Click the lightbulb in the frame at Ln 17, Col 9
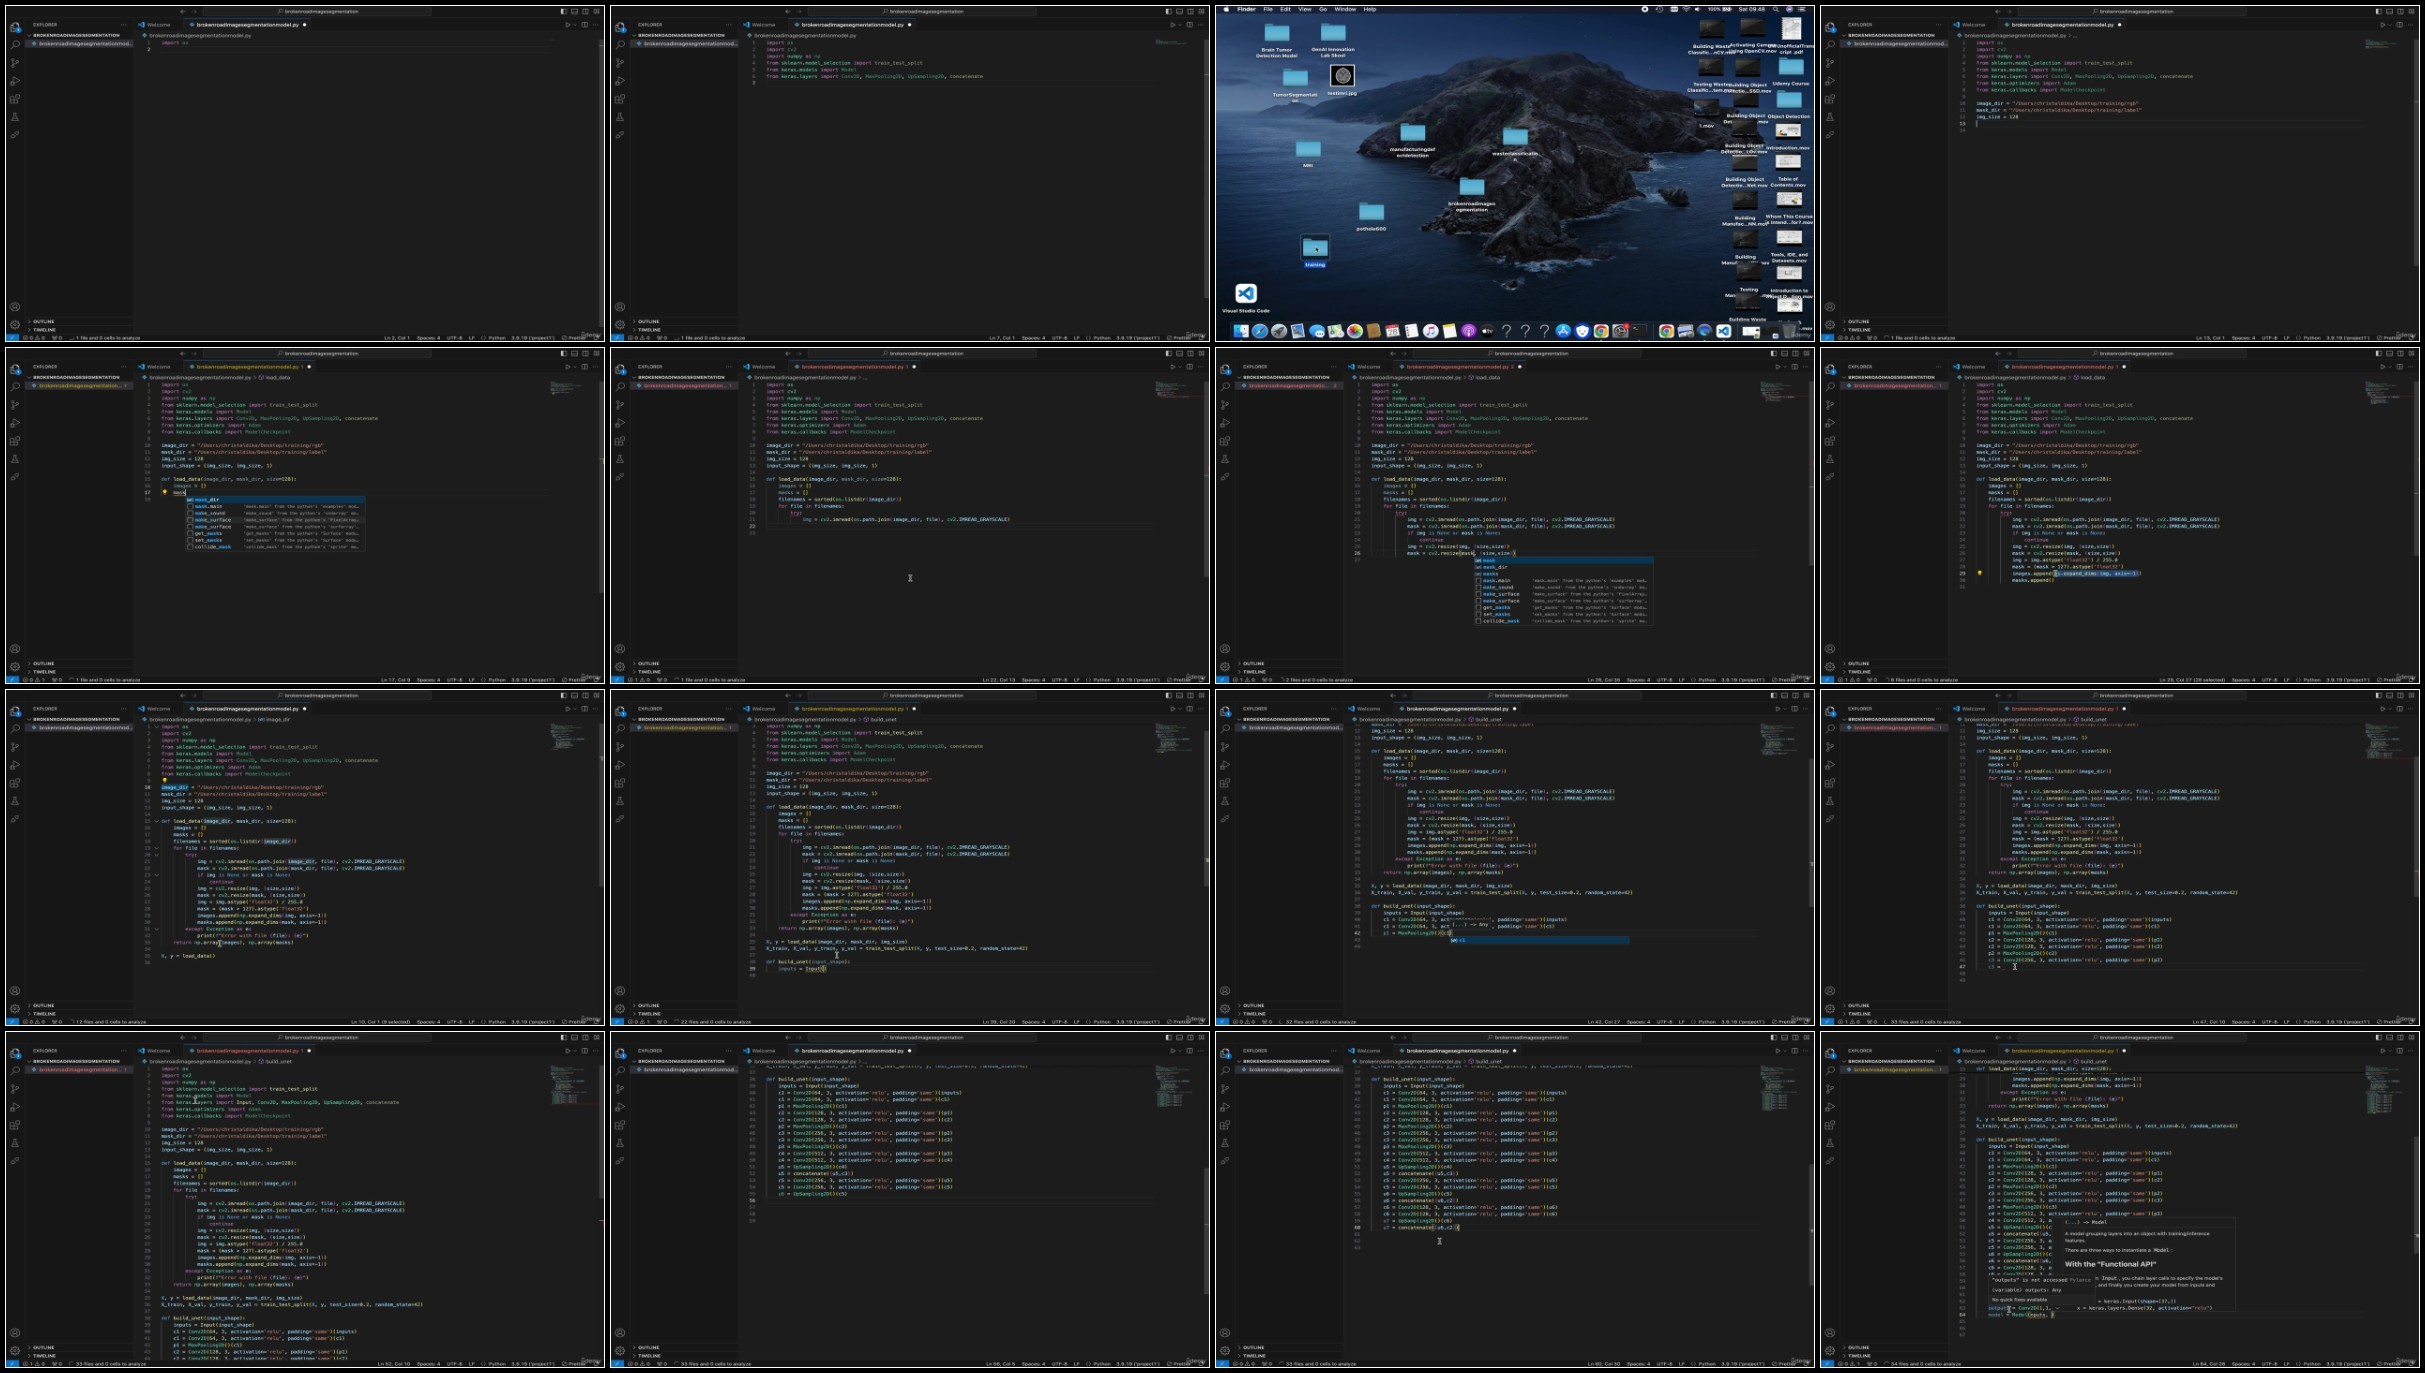The width and height of the screenshot is (2425, 1373). pyautogui.click(x=165, y=492)
